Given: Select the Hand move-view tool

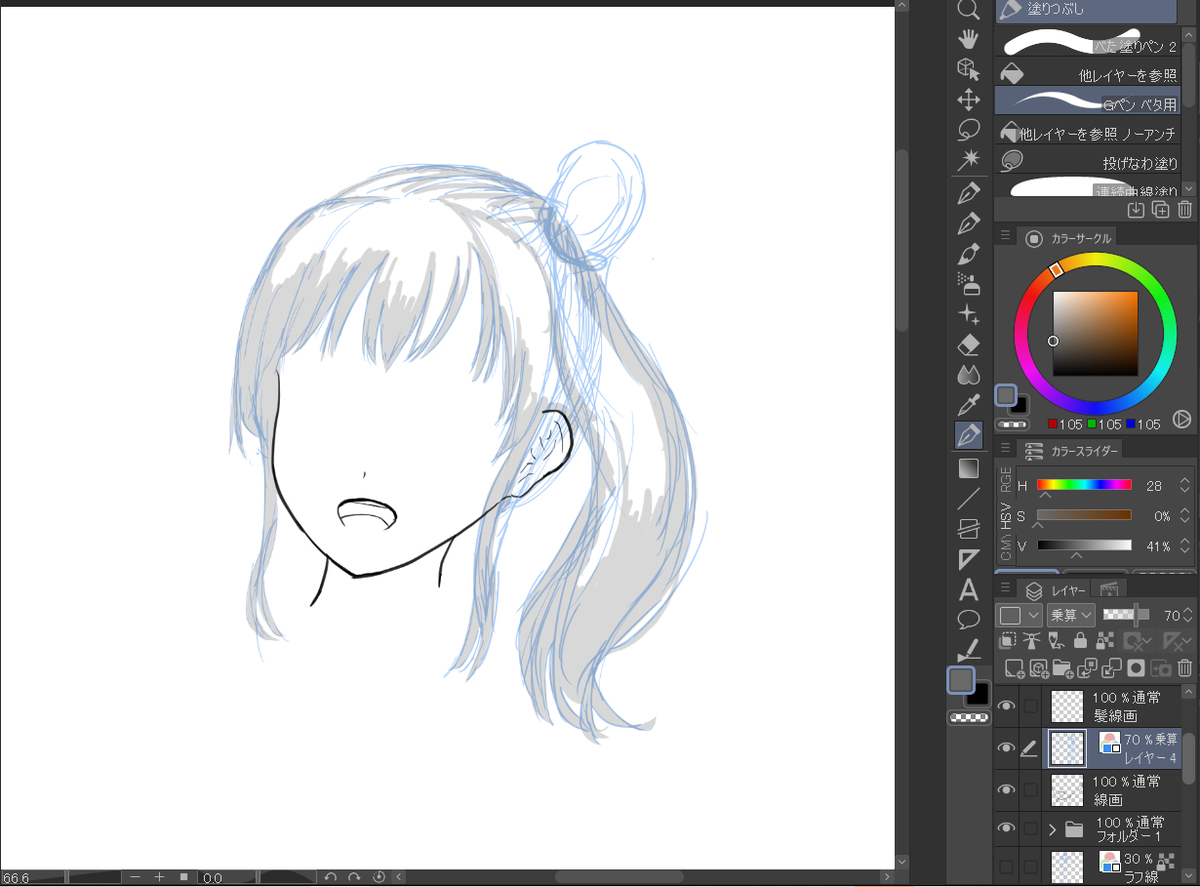Looking at the screenshot, I should tap(968, 39).
